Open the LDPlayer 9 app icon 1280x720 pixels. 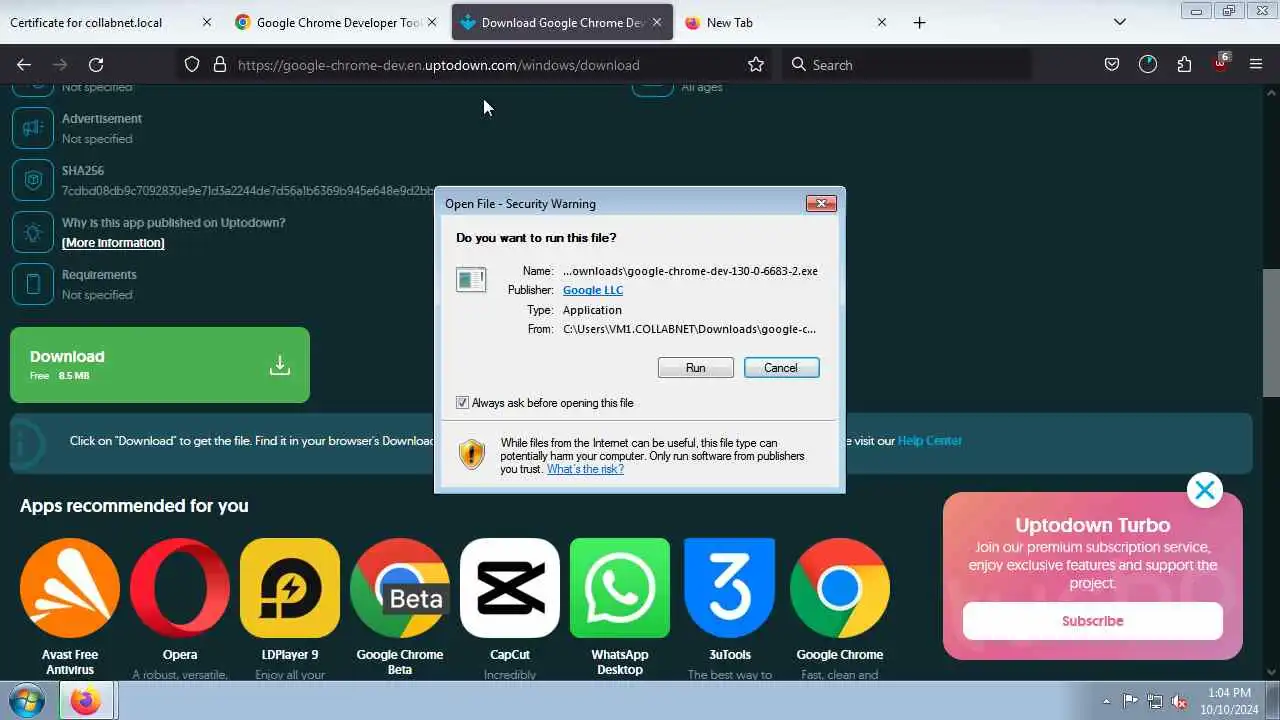[x=290, y=588]
